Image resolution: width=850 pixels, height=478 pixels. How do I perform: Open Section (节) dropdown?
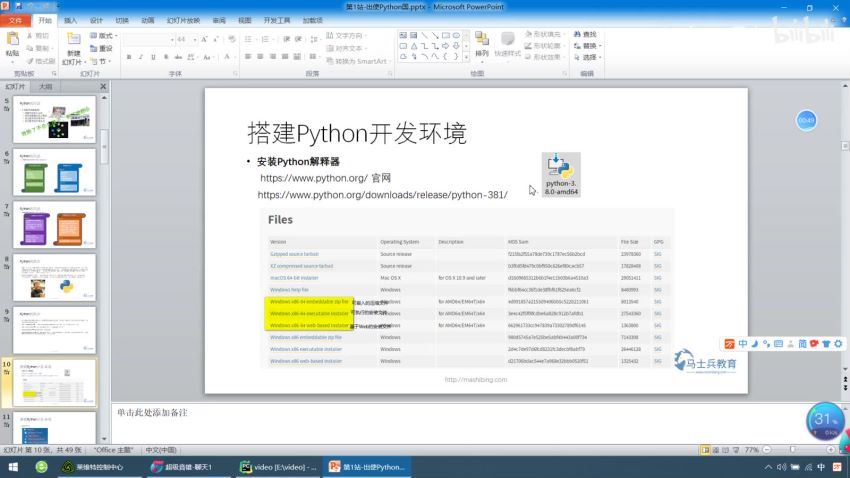coord(101,61)
